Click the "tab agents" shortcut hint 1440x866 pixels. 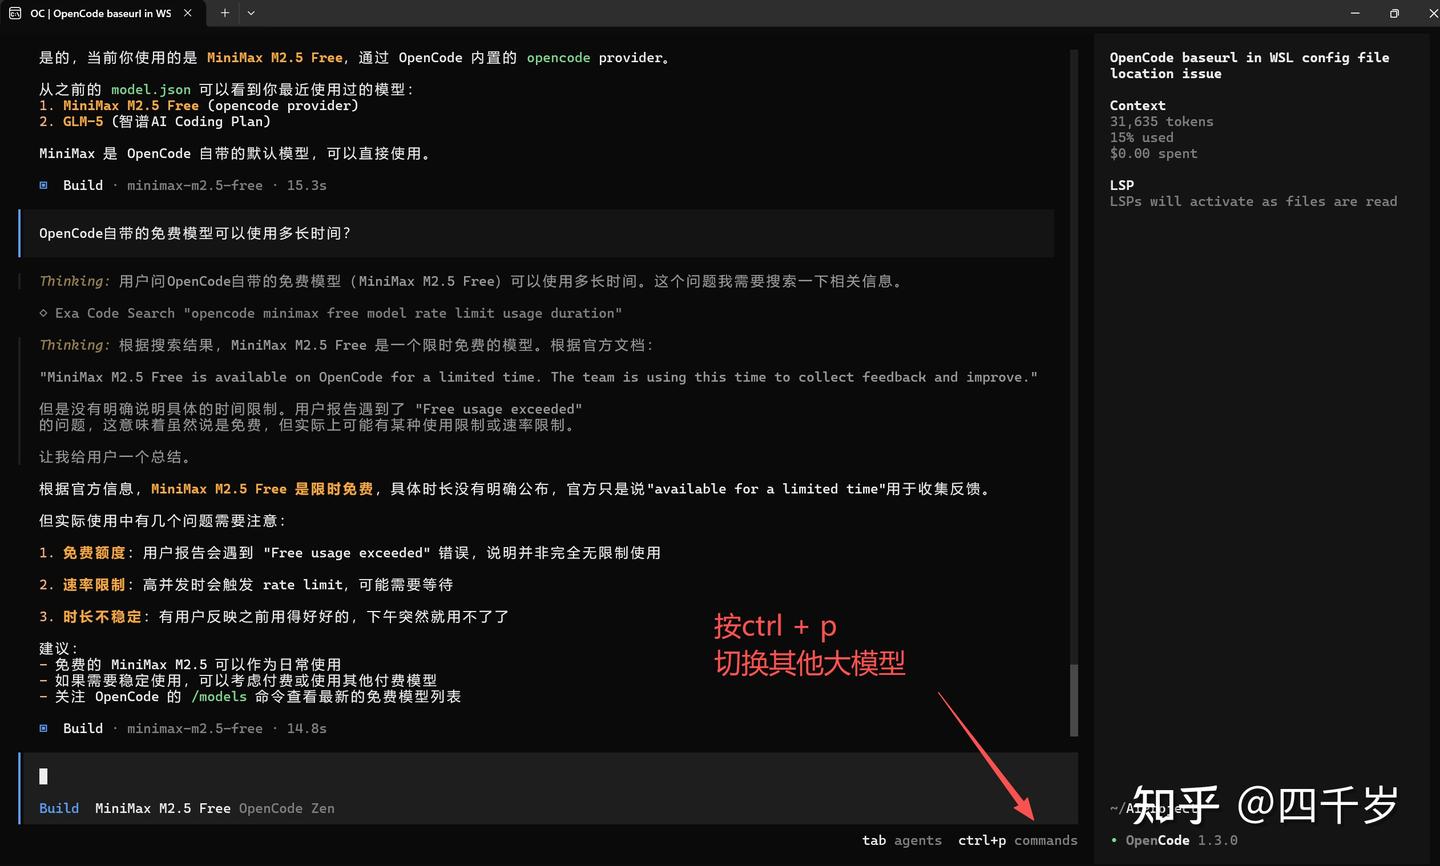click(902, 840)
